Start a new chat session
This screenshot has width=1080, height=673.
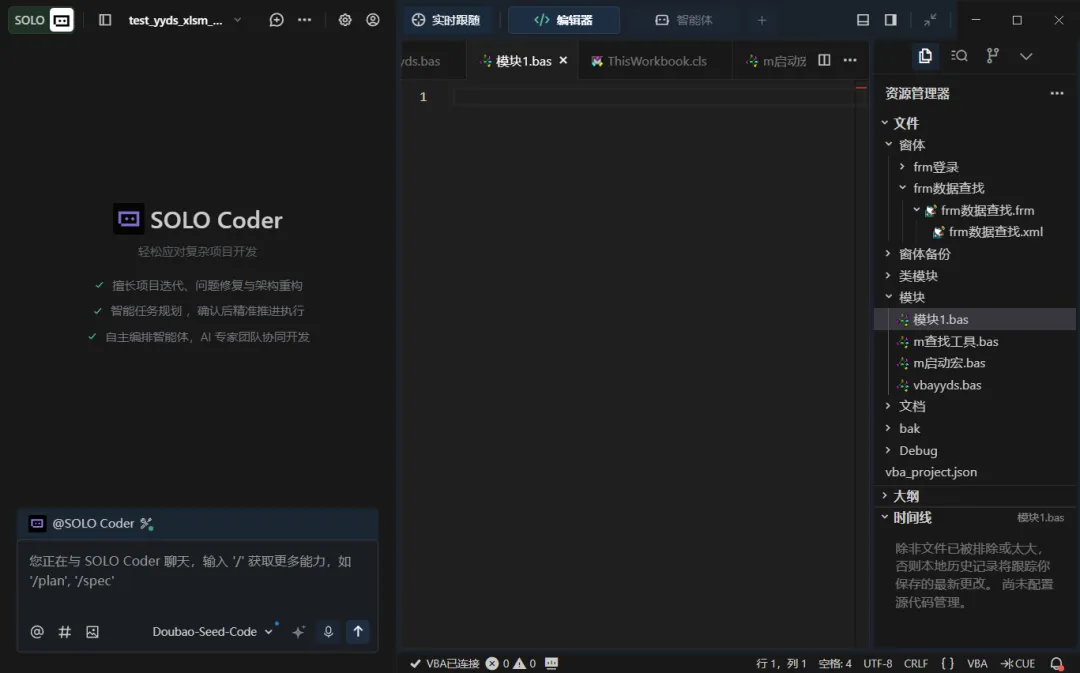pos(276,20)
